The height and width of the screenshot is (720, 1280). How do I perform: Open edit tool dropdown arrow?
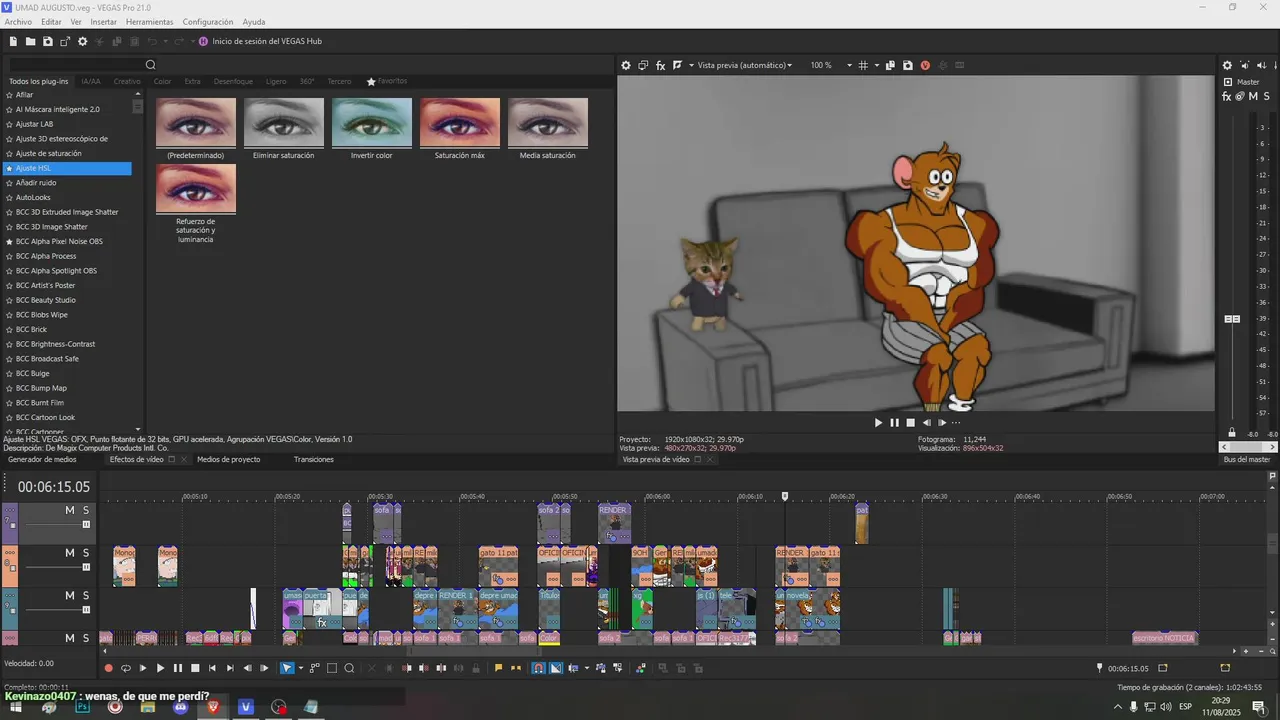(x=300, y=668)
